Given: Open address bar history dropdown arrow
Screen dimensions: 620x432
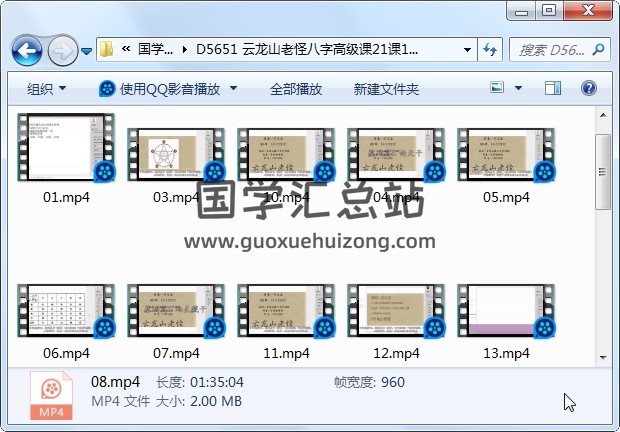Looking at the screenshot, I should point(467,50).
